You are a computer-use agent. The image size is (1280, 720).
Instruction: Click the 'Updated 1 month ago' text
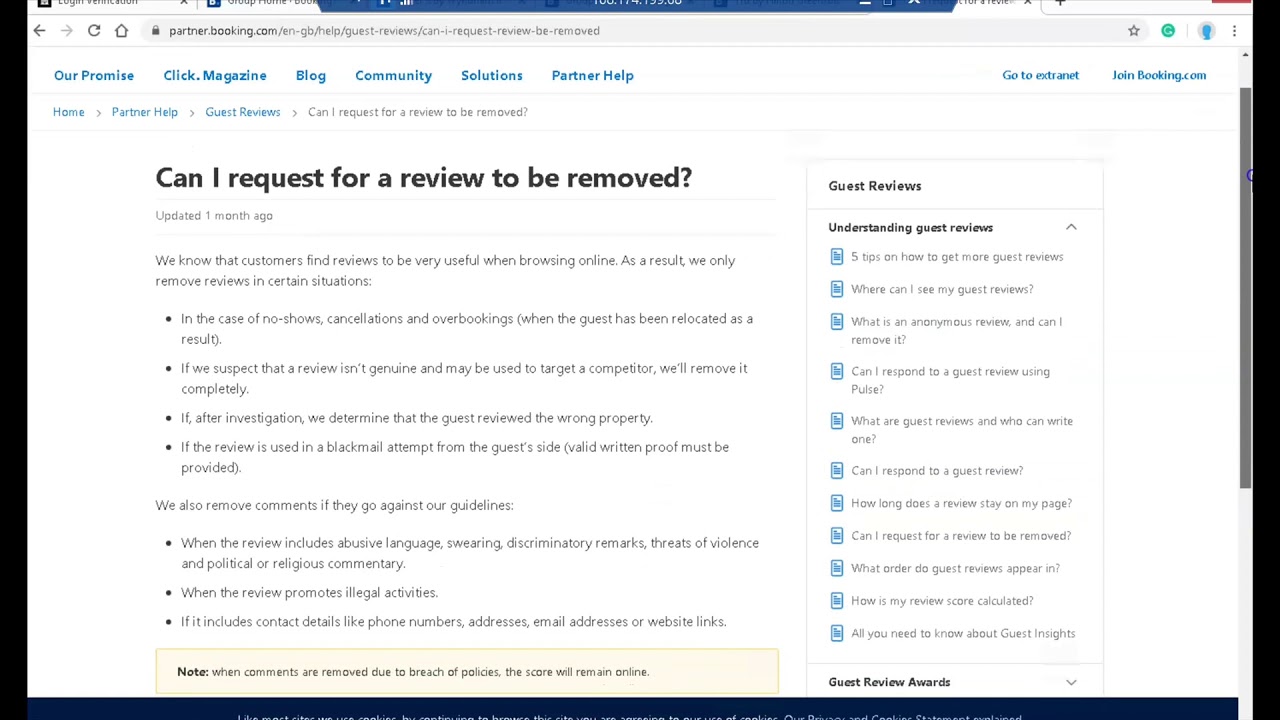coord(214,216)
